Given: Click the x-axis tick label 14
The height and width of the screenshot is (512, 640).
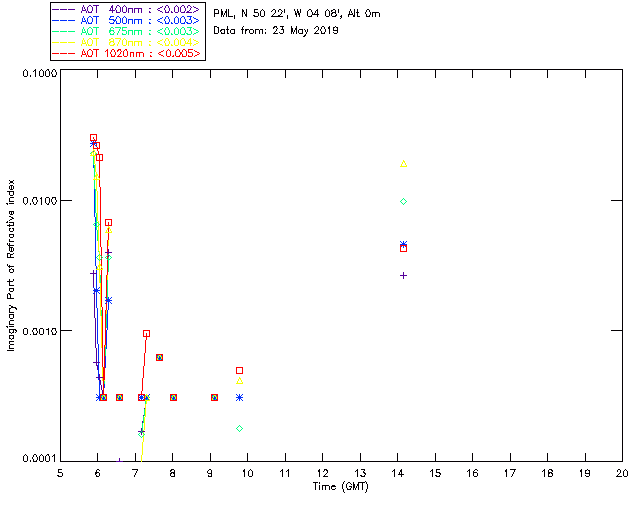Looking at the screenshot, I should pos(398,473).
